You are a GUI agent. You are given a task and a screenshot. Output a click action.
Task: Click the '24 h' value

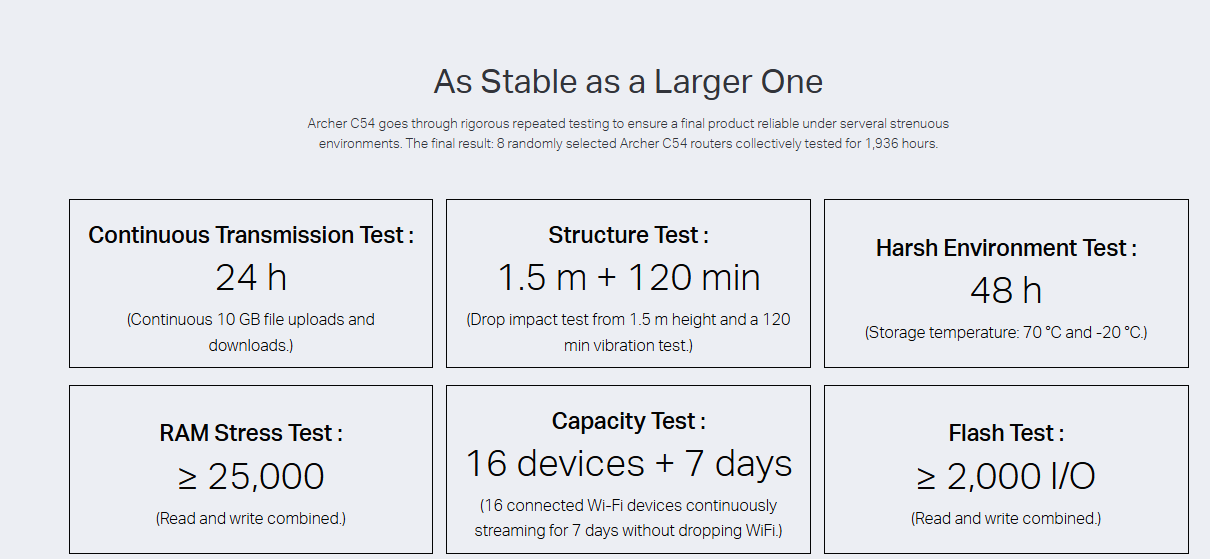[x=251, y=277]
